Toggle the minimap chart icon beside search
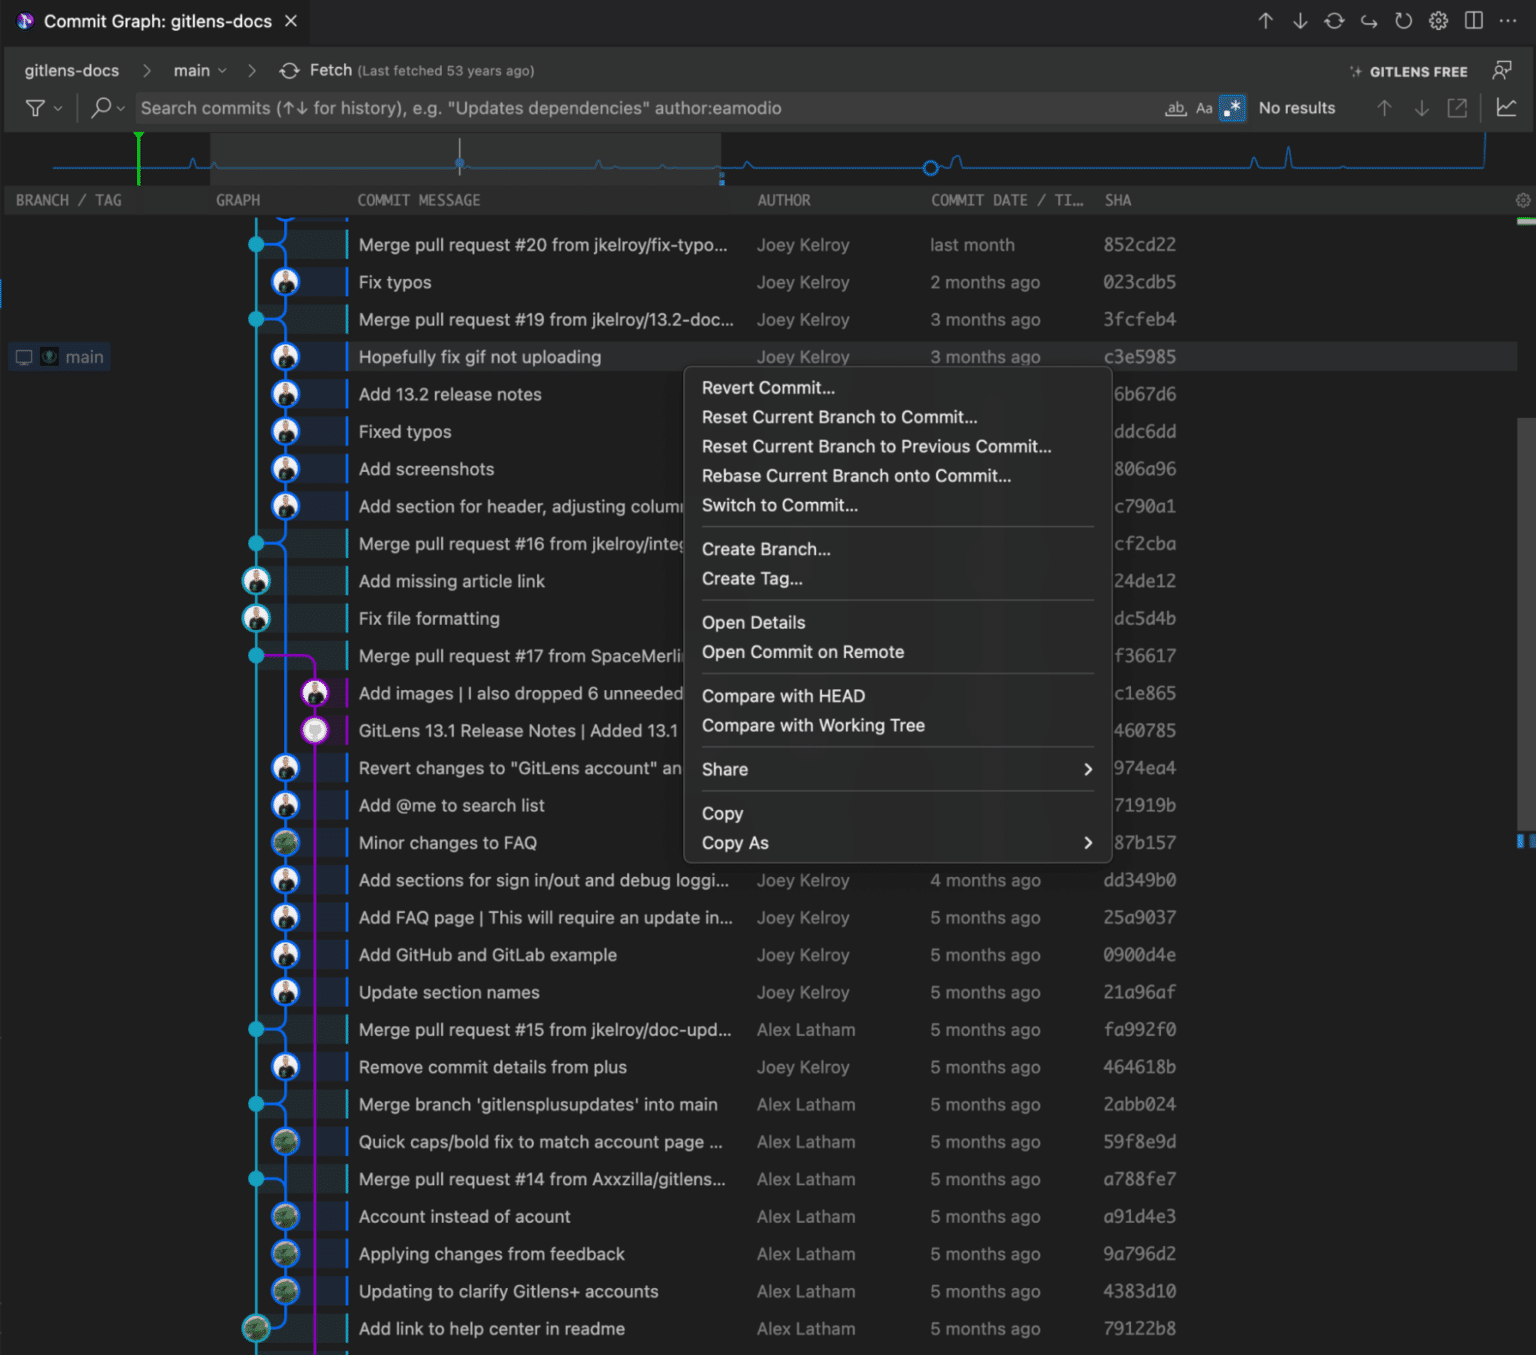1536x1355 pixels. [1507, 107]
